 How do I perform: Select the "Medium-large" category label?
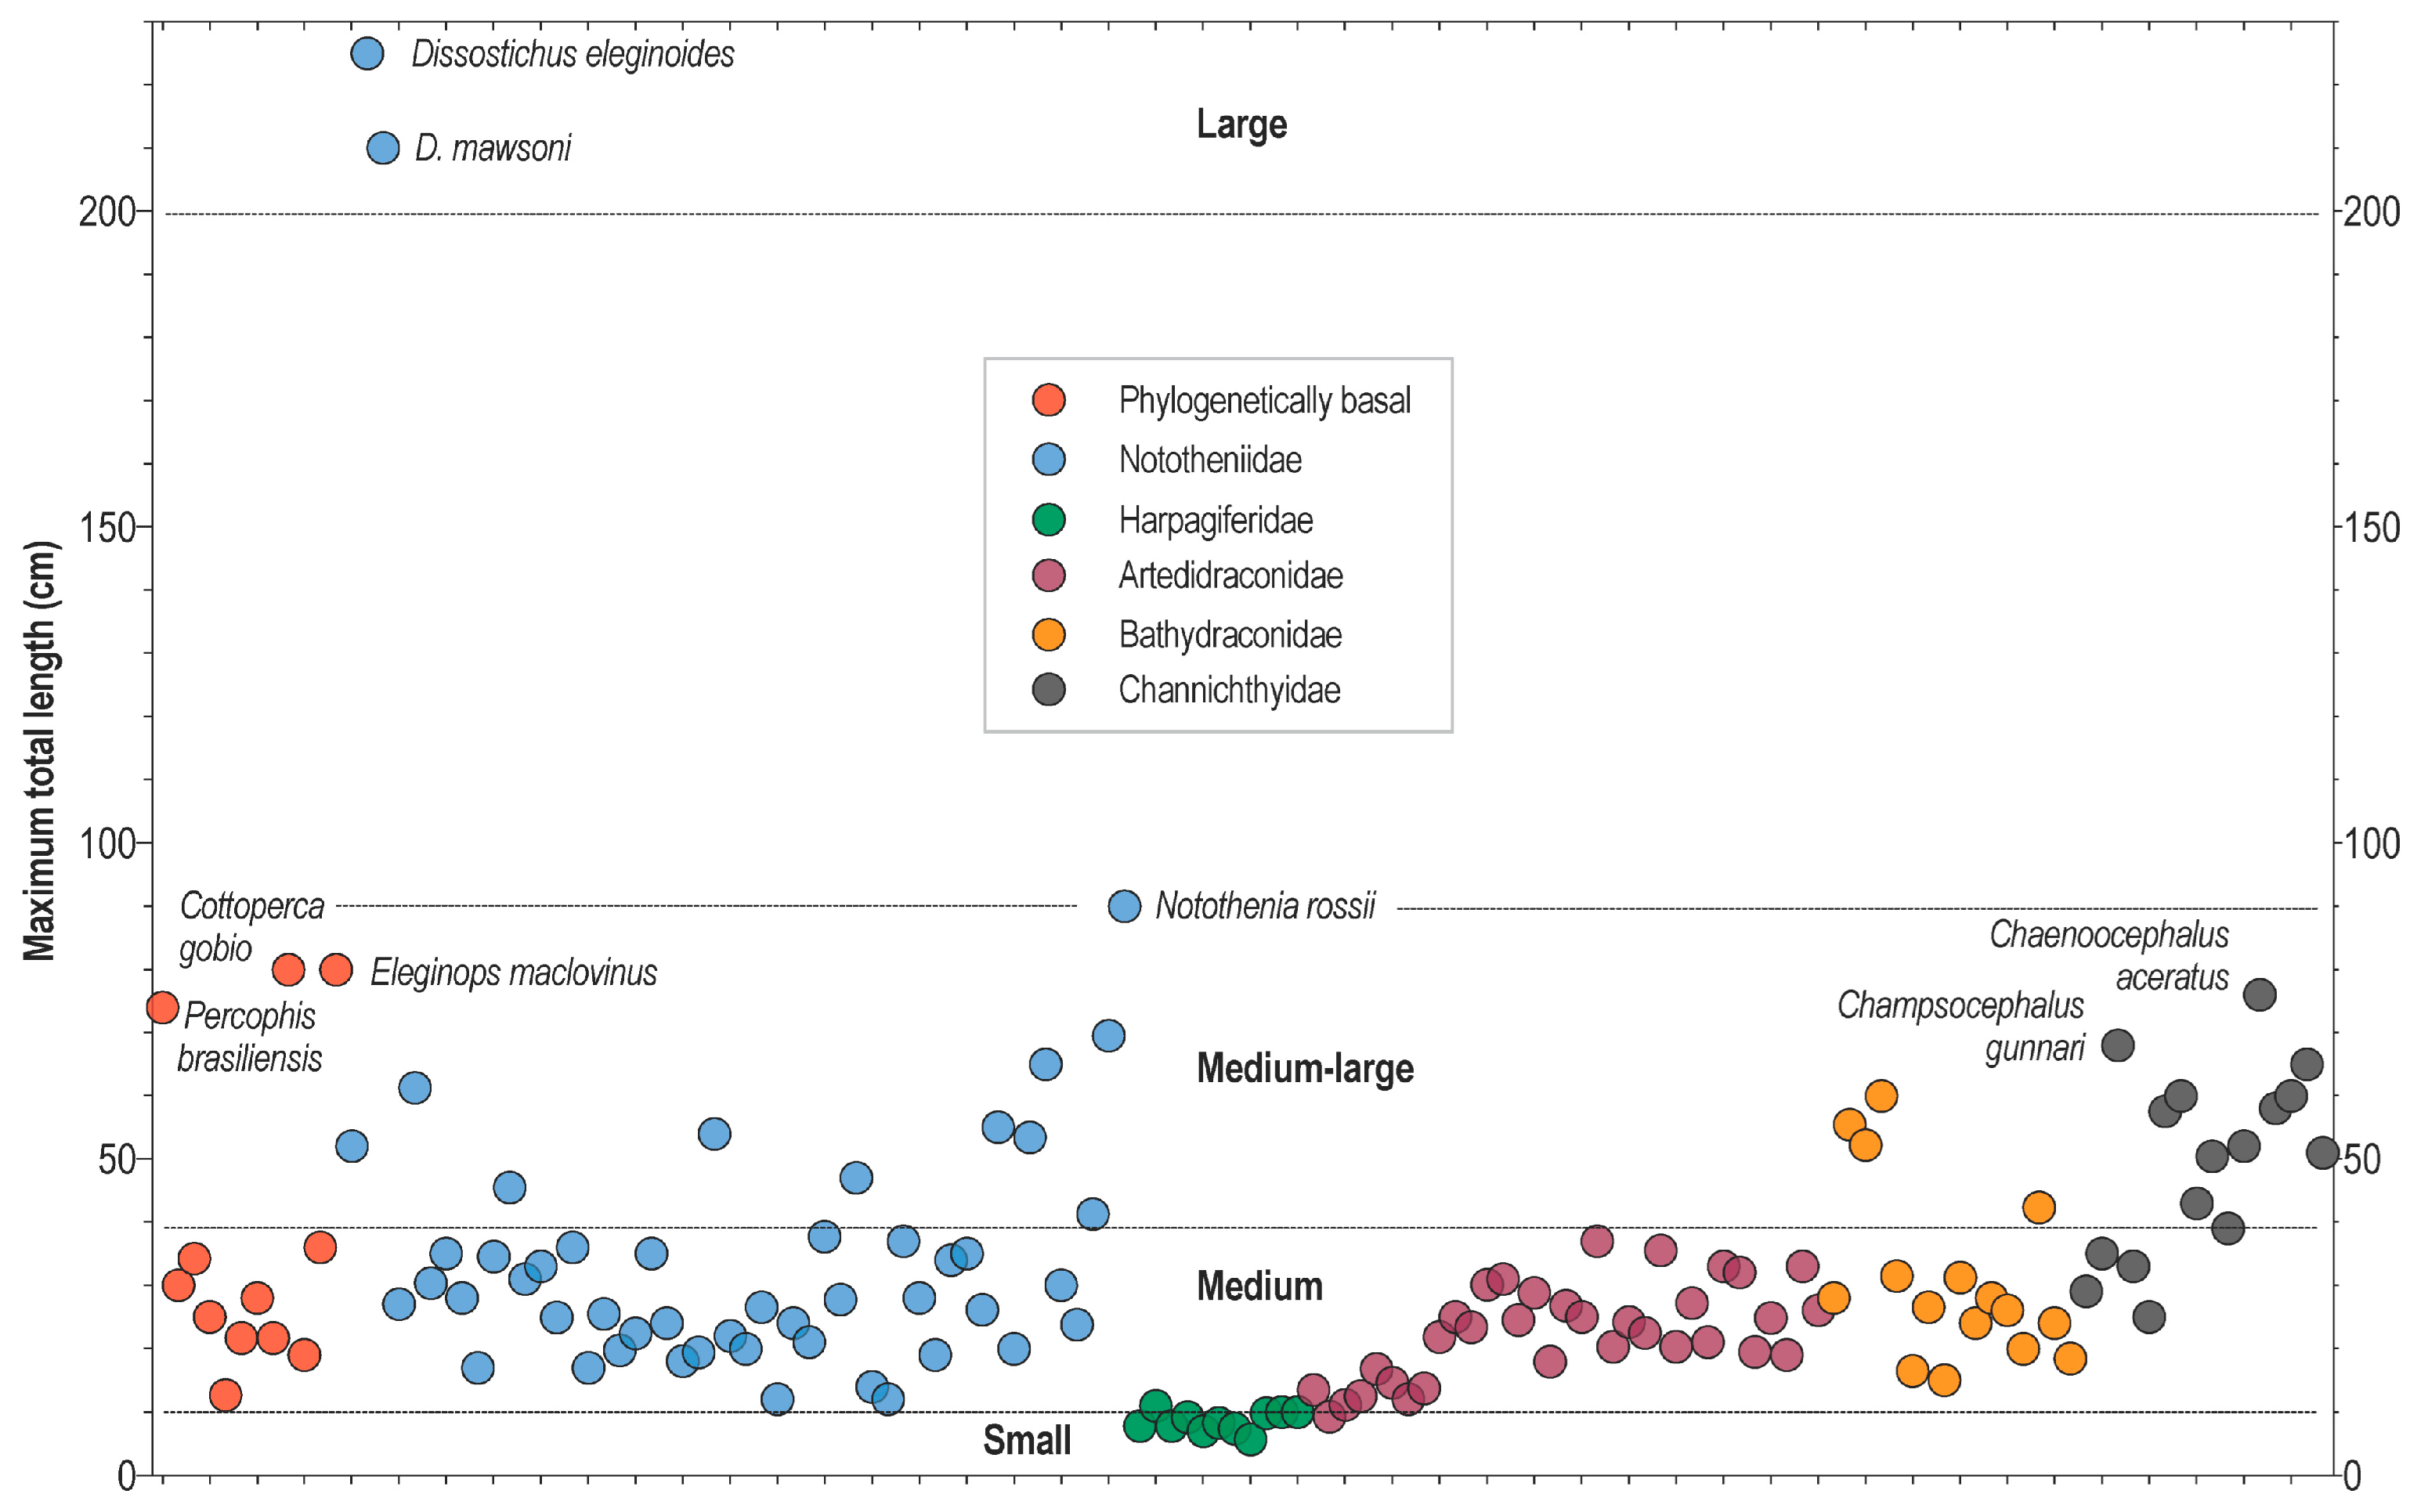pos(1304,1068)
